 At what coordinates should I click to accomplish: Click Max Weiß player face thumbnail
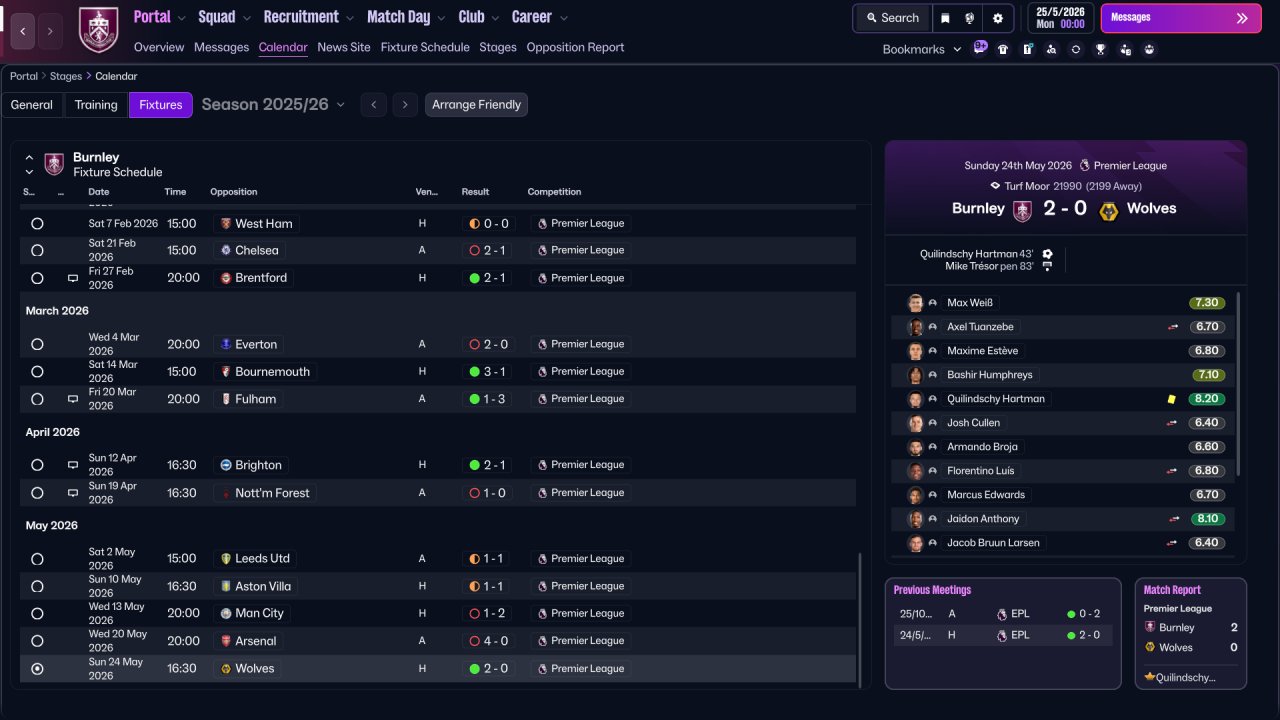click(915, 303)
